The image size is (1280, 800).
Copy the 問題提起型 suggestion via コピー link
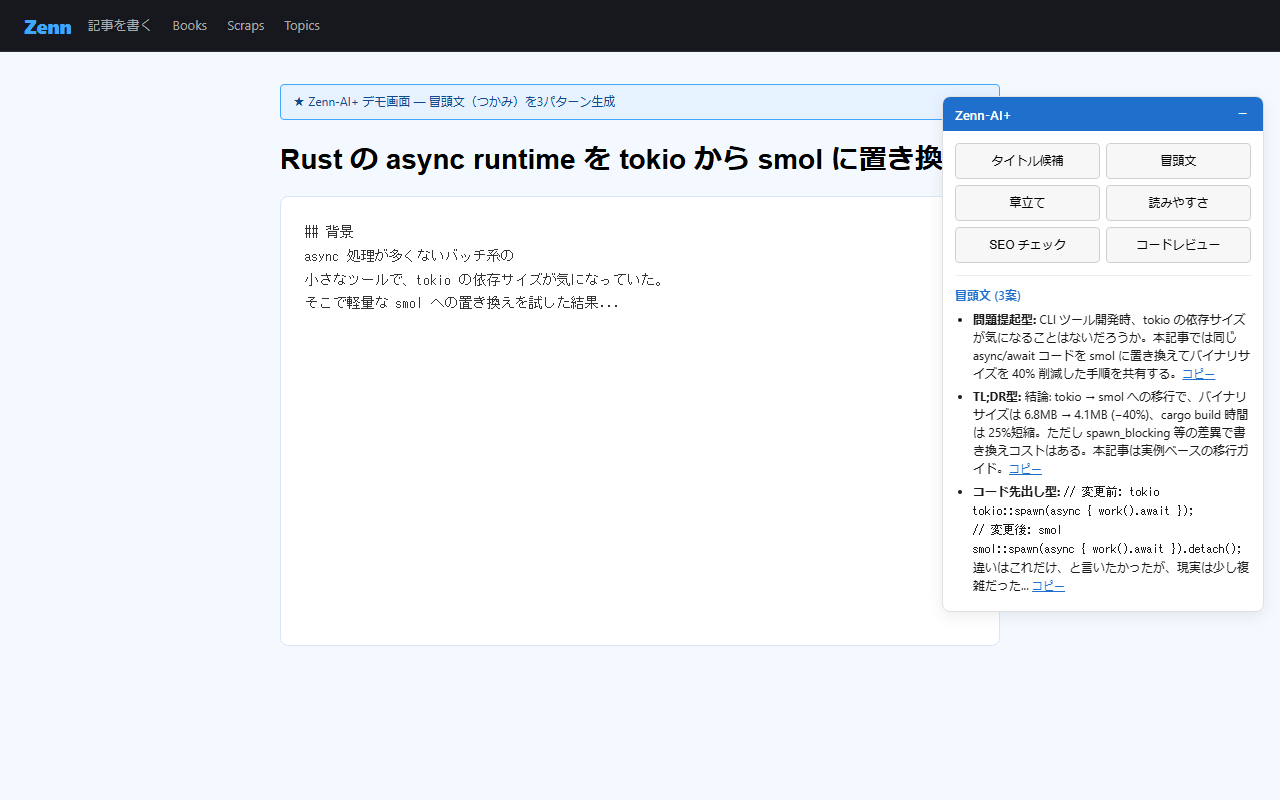click(1198, 374)
